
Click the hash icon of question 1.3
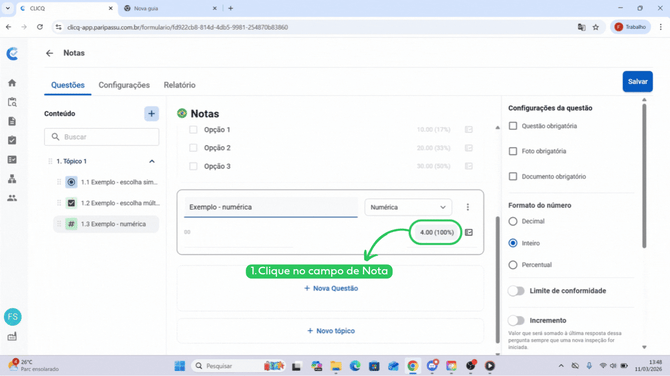(71, 224)
